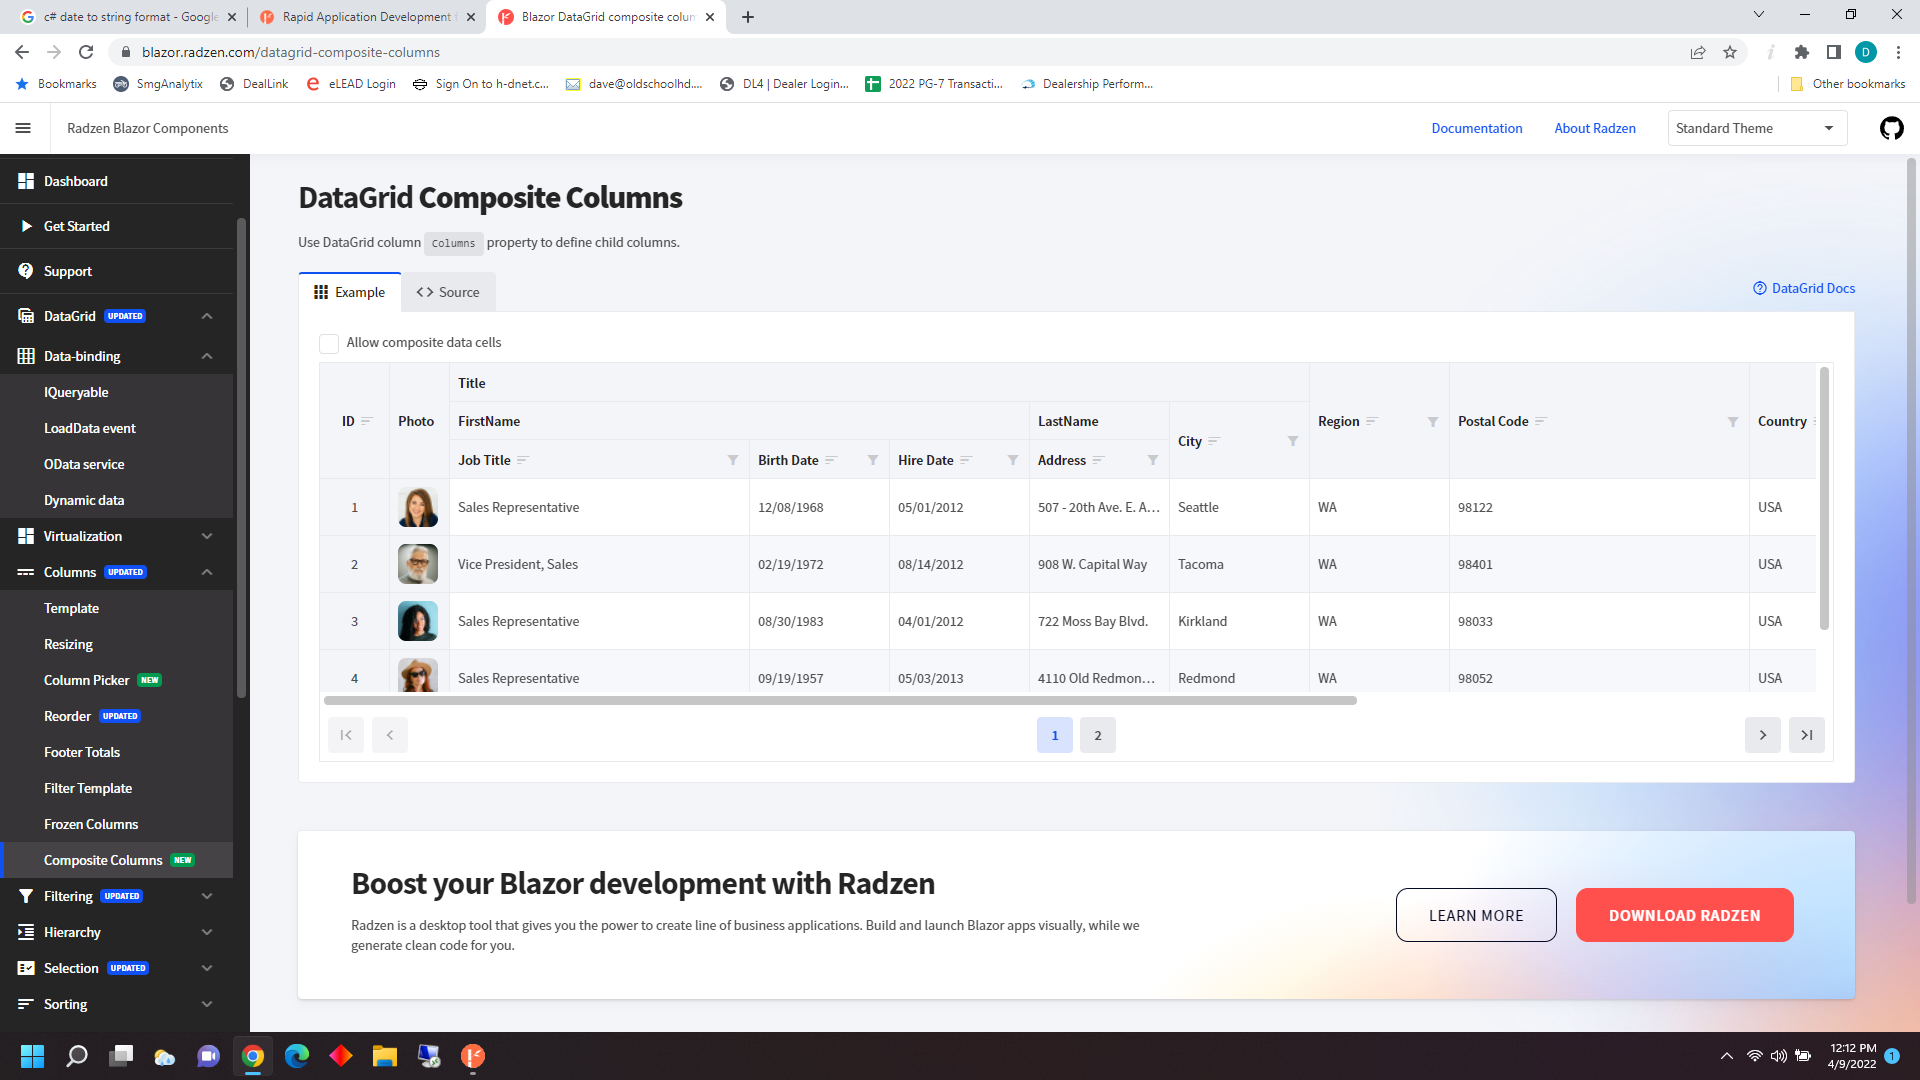Open the browser extensions puzzle icon
The image size is (1920, 1080).
point(1802,52)
